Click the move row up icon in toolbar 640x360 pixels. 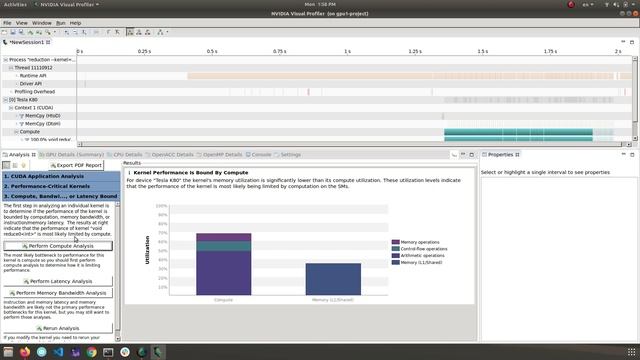coord(109,32)
